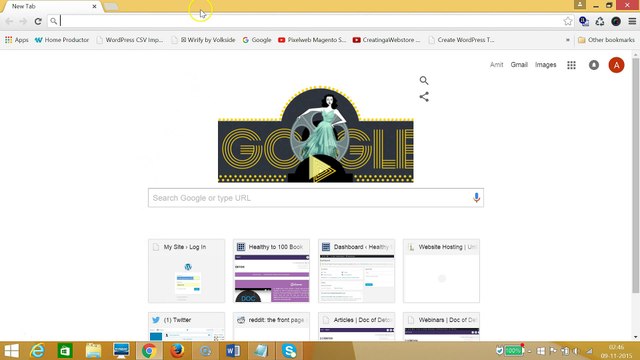Open Google notifications bell
The width and height of the screenshot is (640, 360).
tap(594, 65)
